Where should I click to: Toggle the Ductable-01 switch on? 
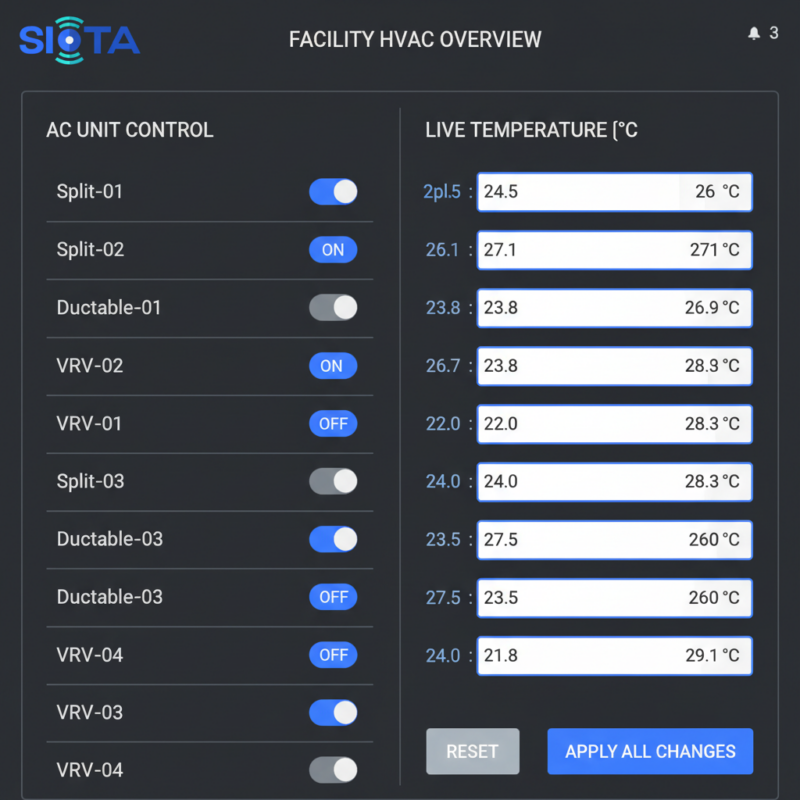pos(333,307)
